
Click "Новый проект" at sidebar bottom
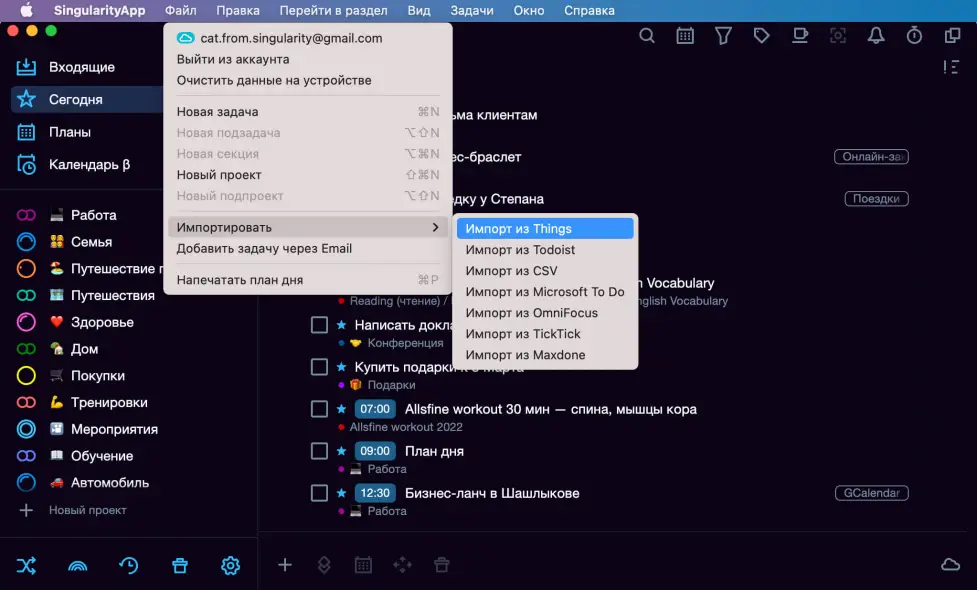pyautogui.click(x=87, y=510)
